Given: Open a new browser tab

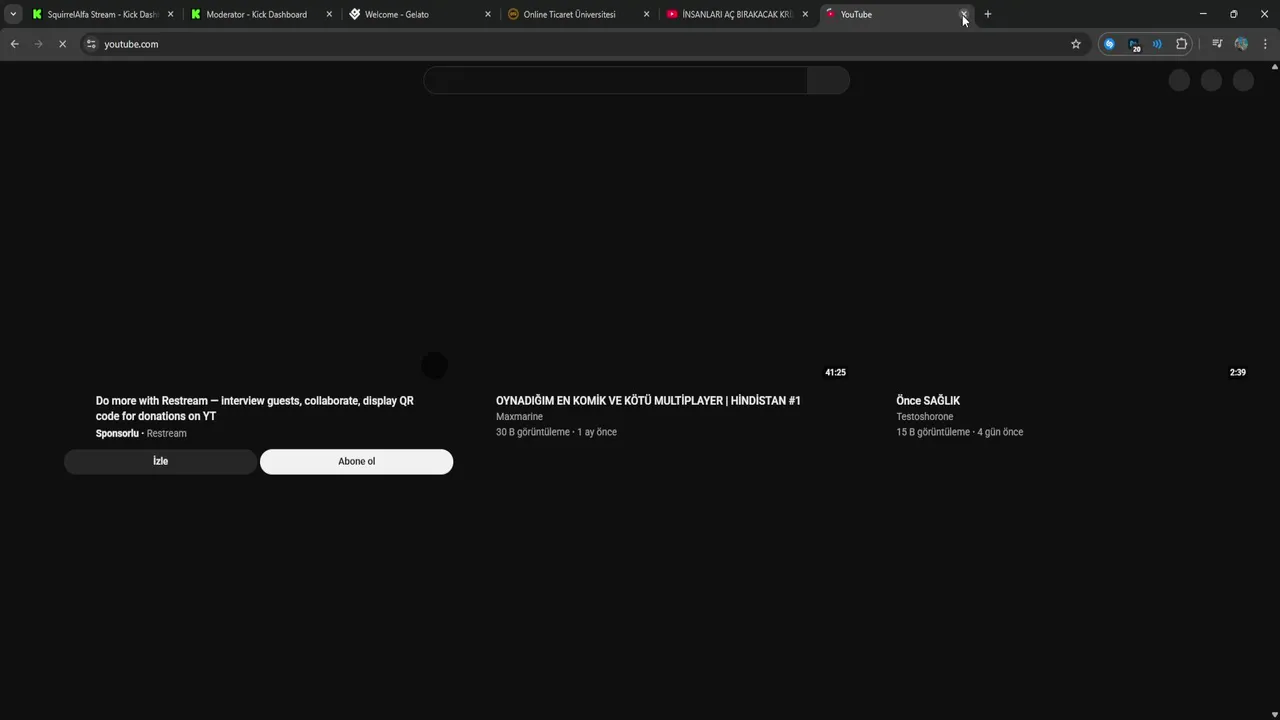Looking at the screenshot, I should click(988, 14).
